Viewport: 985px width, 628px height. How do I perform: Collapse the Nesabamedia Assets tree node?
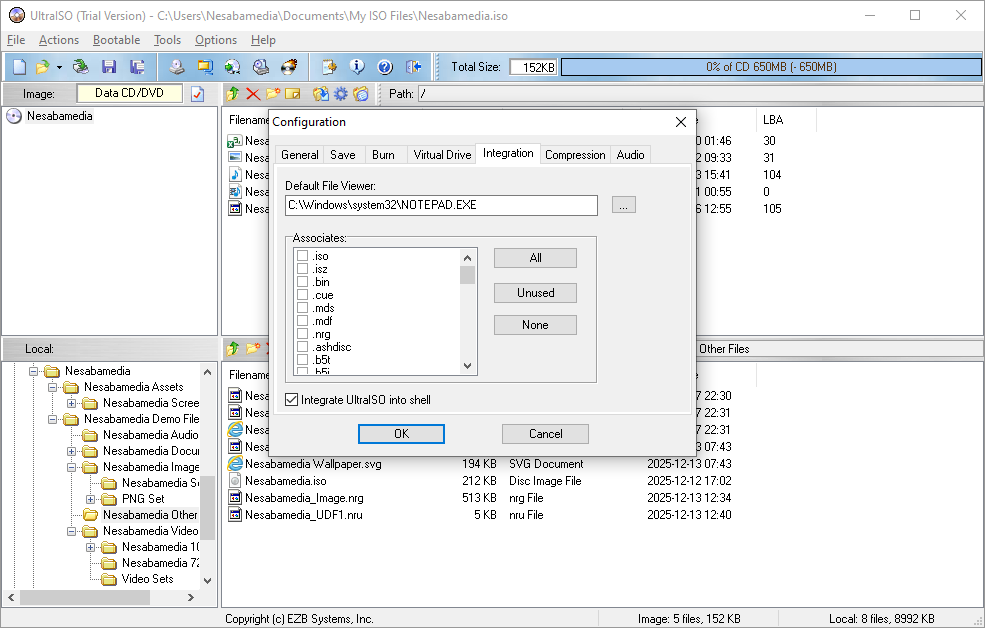point(52,387)
